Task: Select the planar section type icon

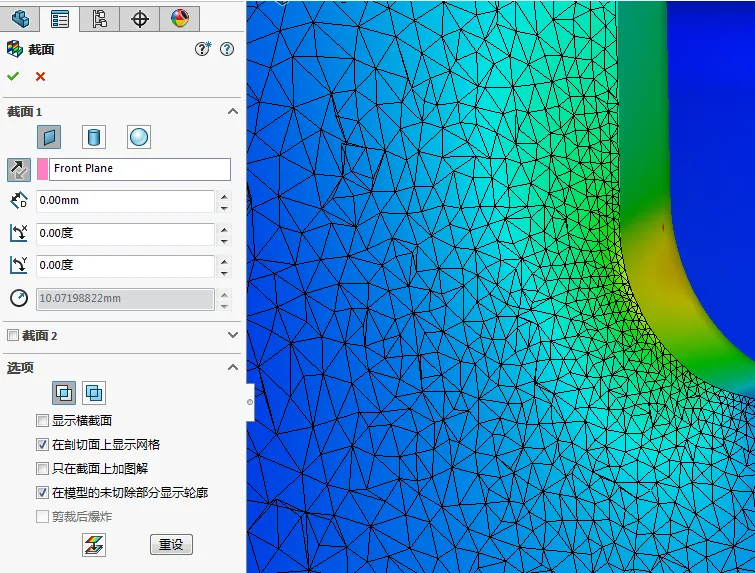Action: coord(49,137)
